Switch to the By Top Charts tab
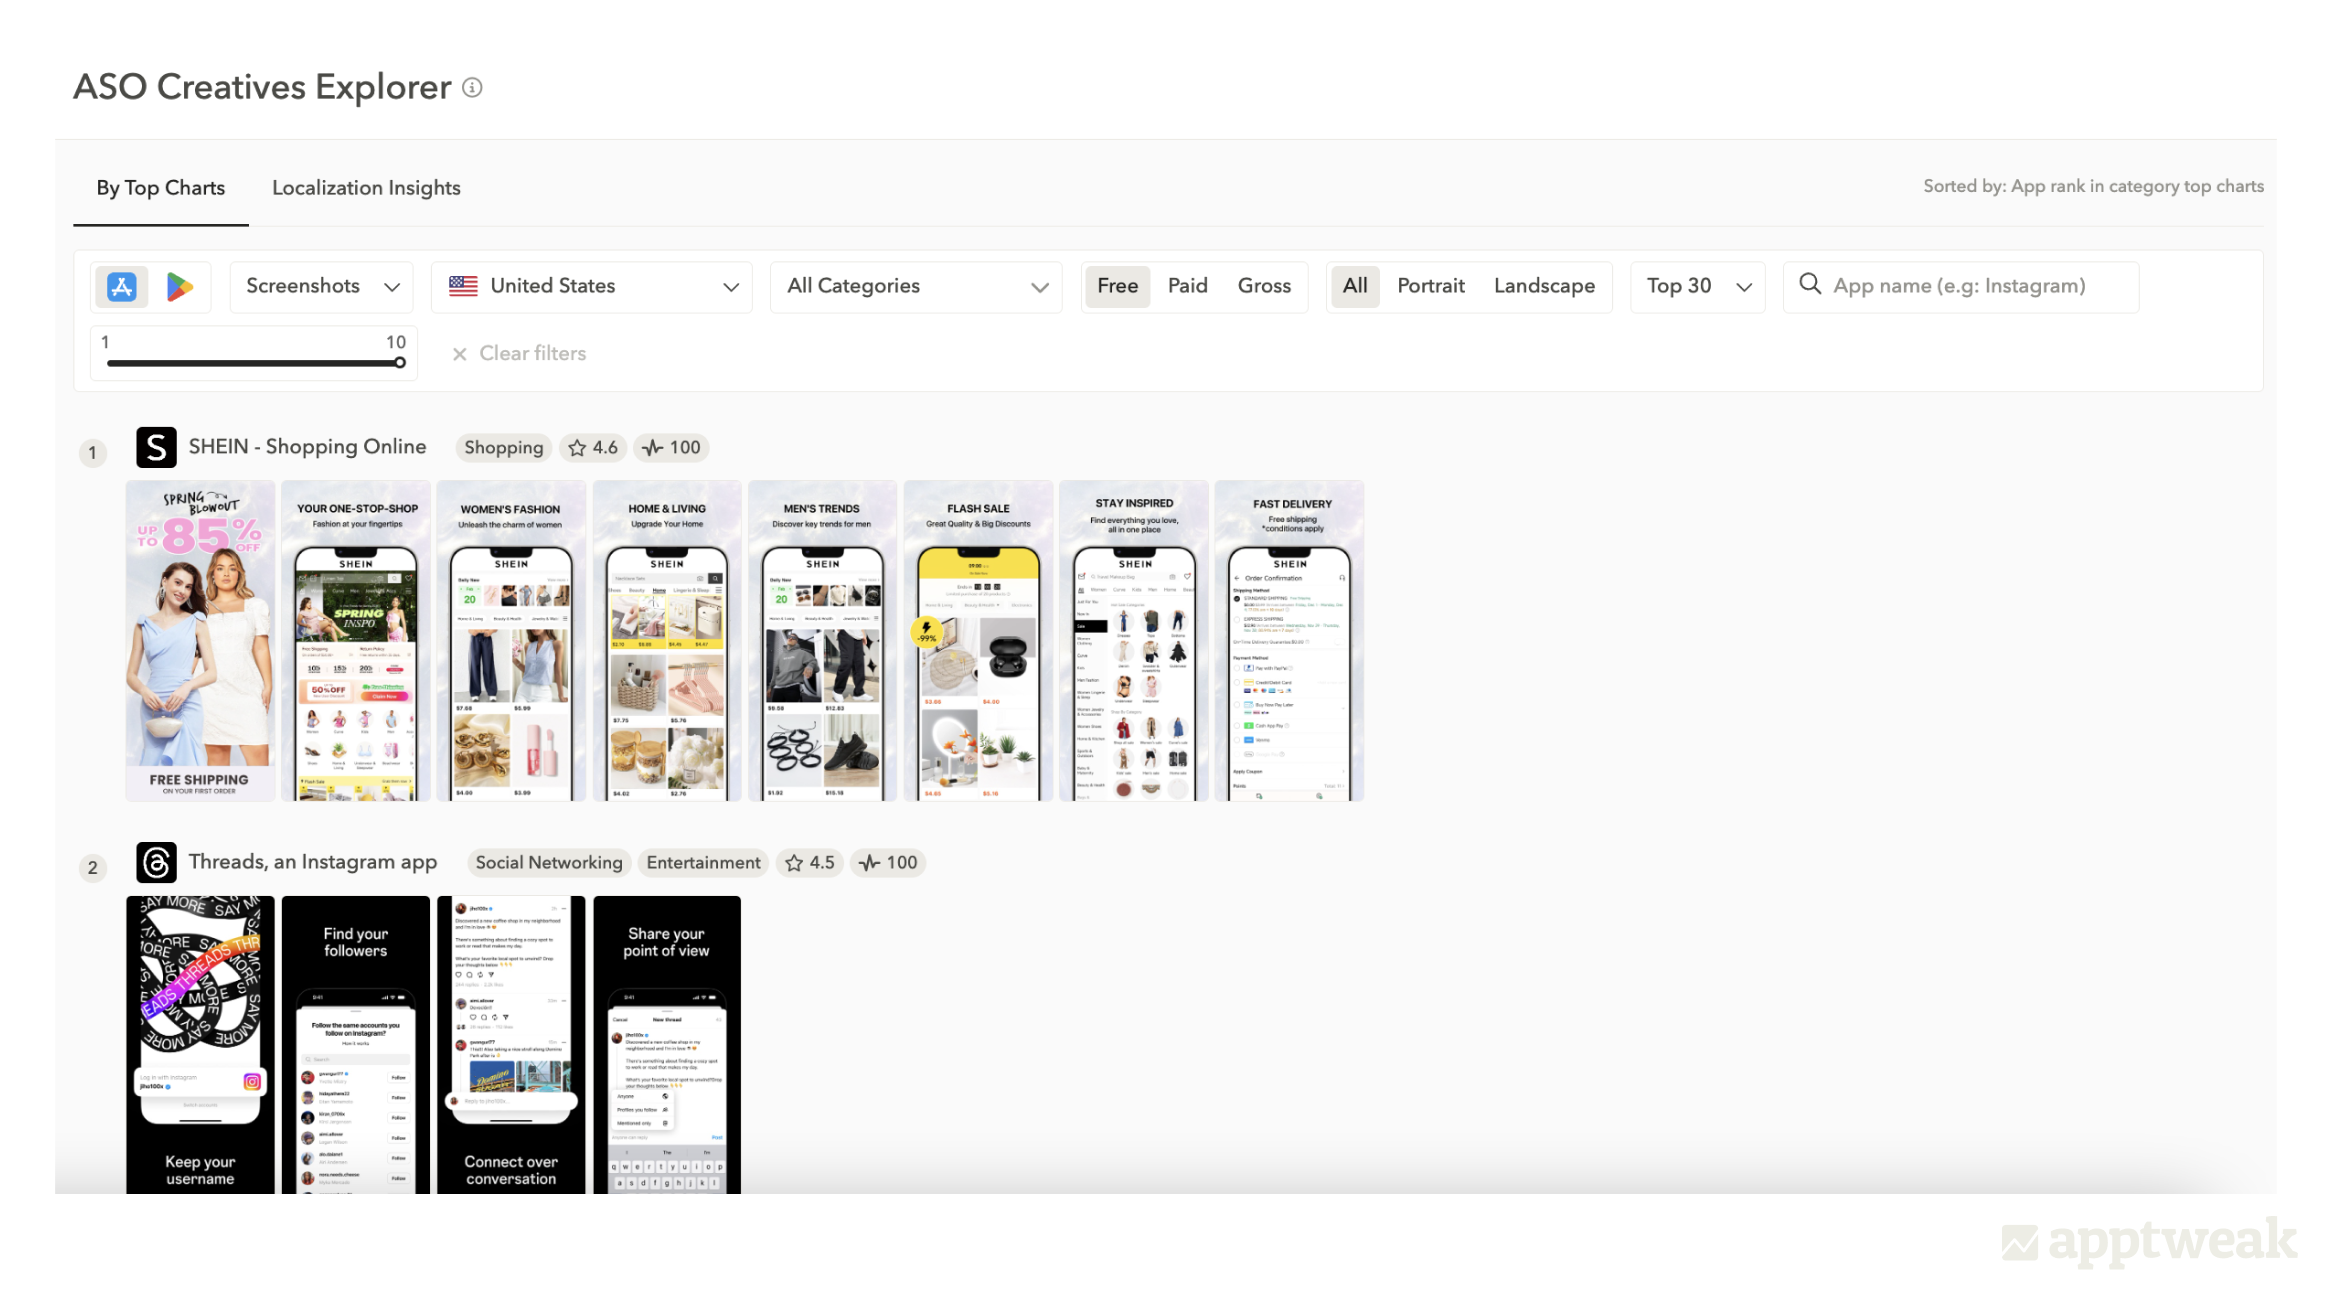The width and height of the screenshot is (2332, 1296). pos(161,188)
